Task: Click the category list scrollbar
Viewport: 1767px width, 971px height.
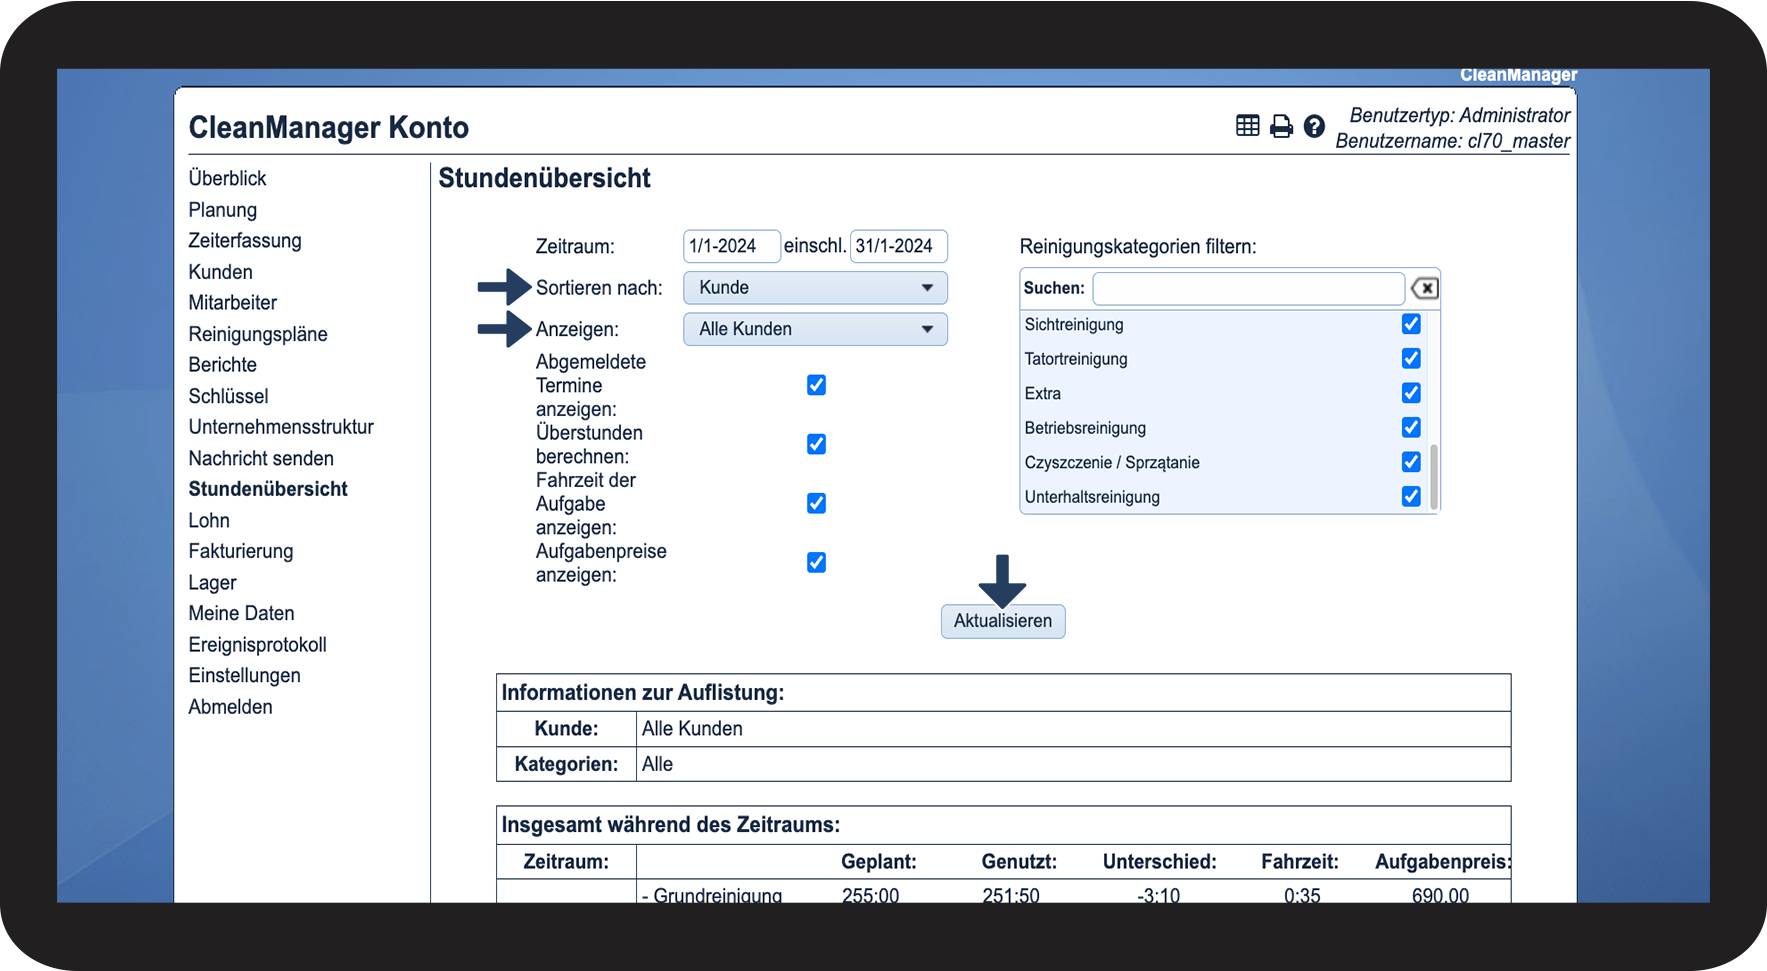Action: (x=1434, y=477)
